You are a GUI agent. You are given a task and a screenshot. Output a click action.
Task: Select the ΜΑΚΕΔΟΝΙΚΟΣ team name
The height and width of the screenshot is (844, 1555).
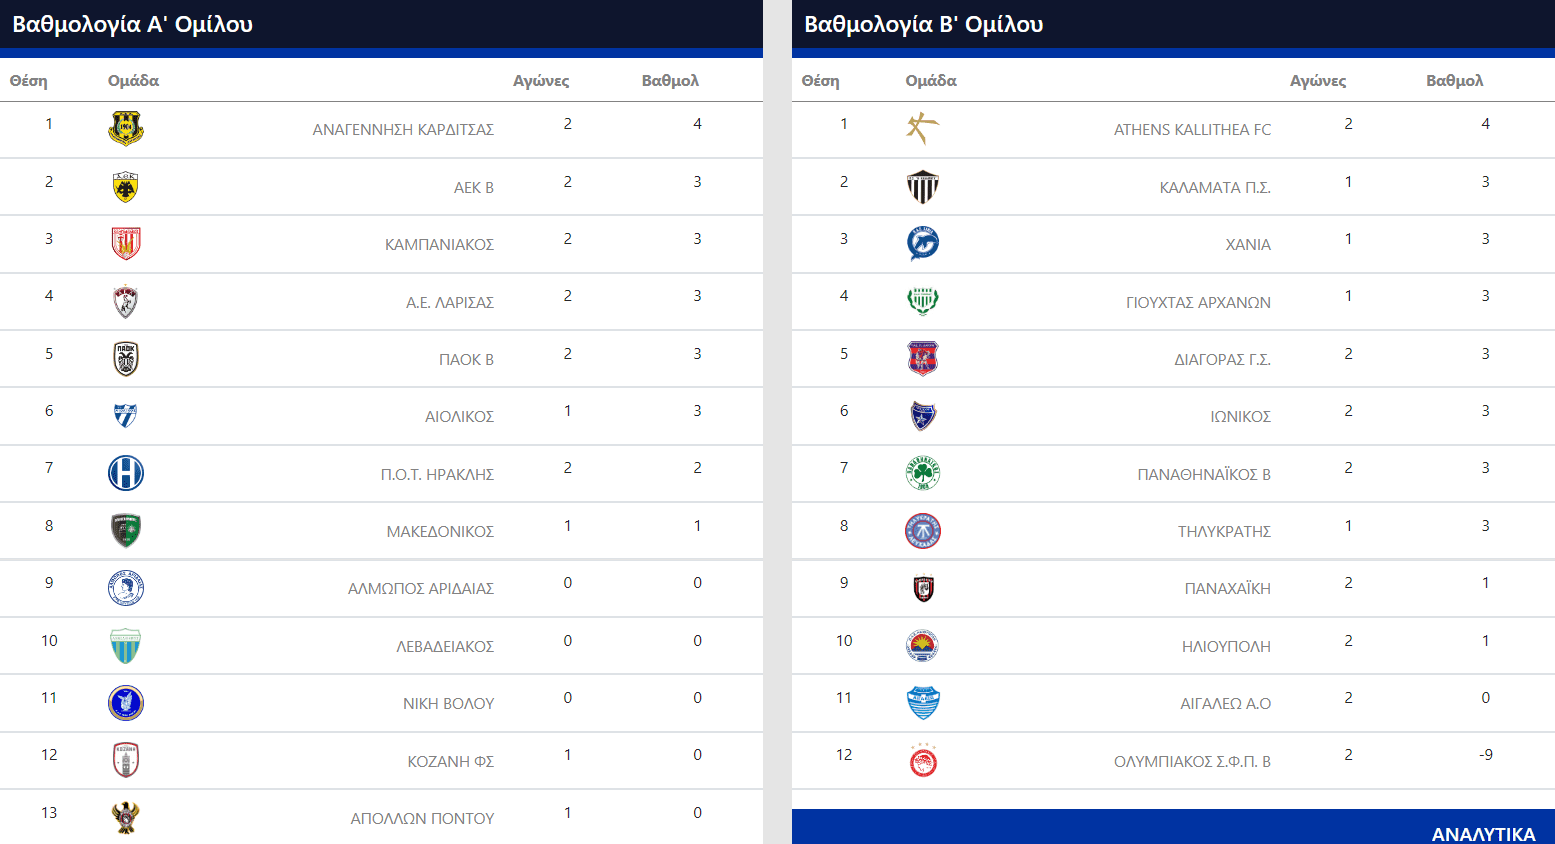click(440, 532)
